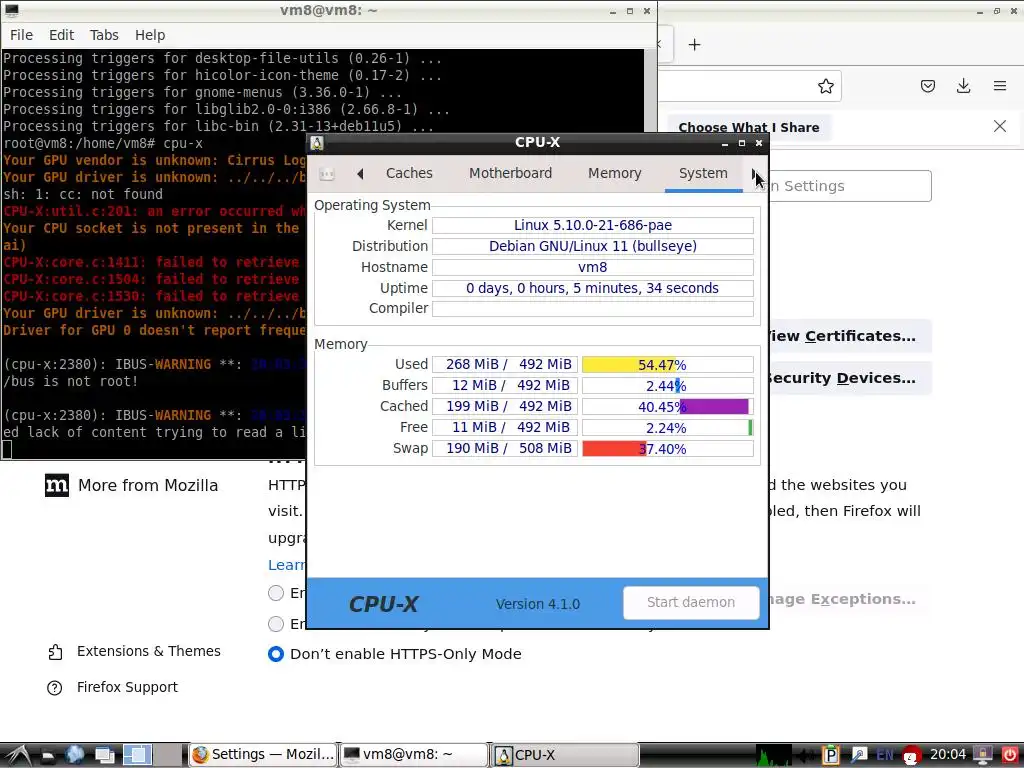Open the Firefox hamburger application menu
The width and height of the screenshot is (1024, 768).
(1000, 86)
